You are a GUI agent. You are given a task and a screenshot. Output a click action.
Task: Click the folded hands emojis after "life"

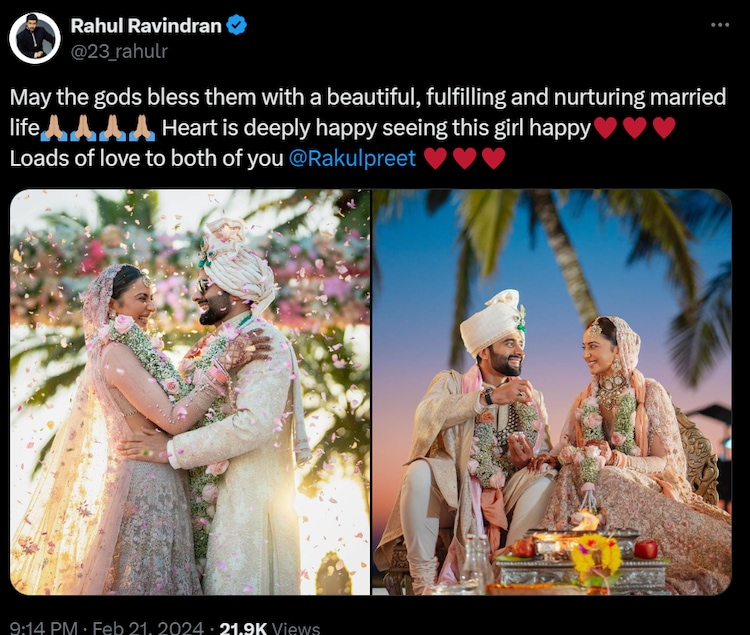[x=98, y=128]
